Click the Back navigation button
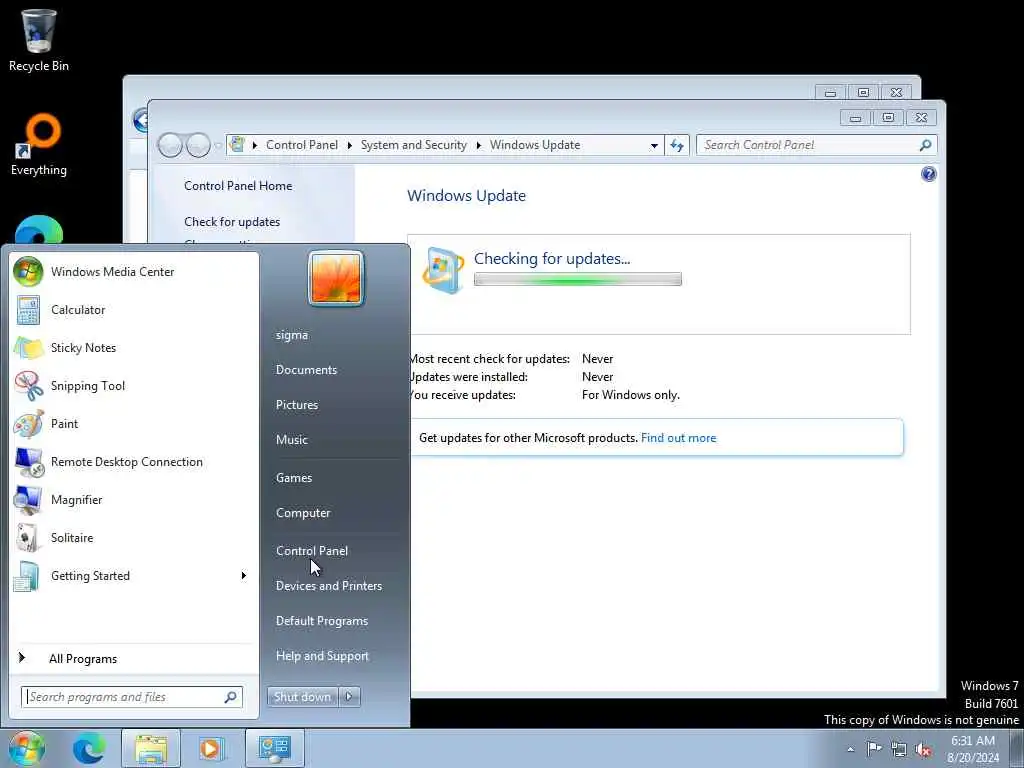The width and height of the screenshot is (1024, 768). (170, 145)
